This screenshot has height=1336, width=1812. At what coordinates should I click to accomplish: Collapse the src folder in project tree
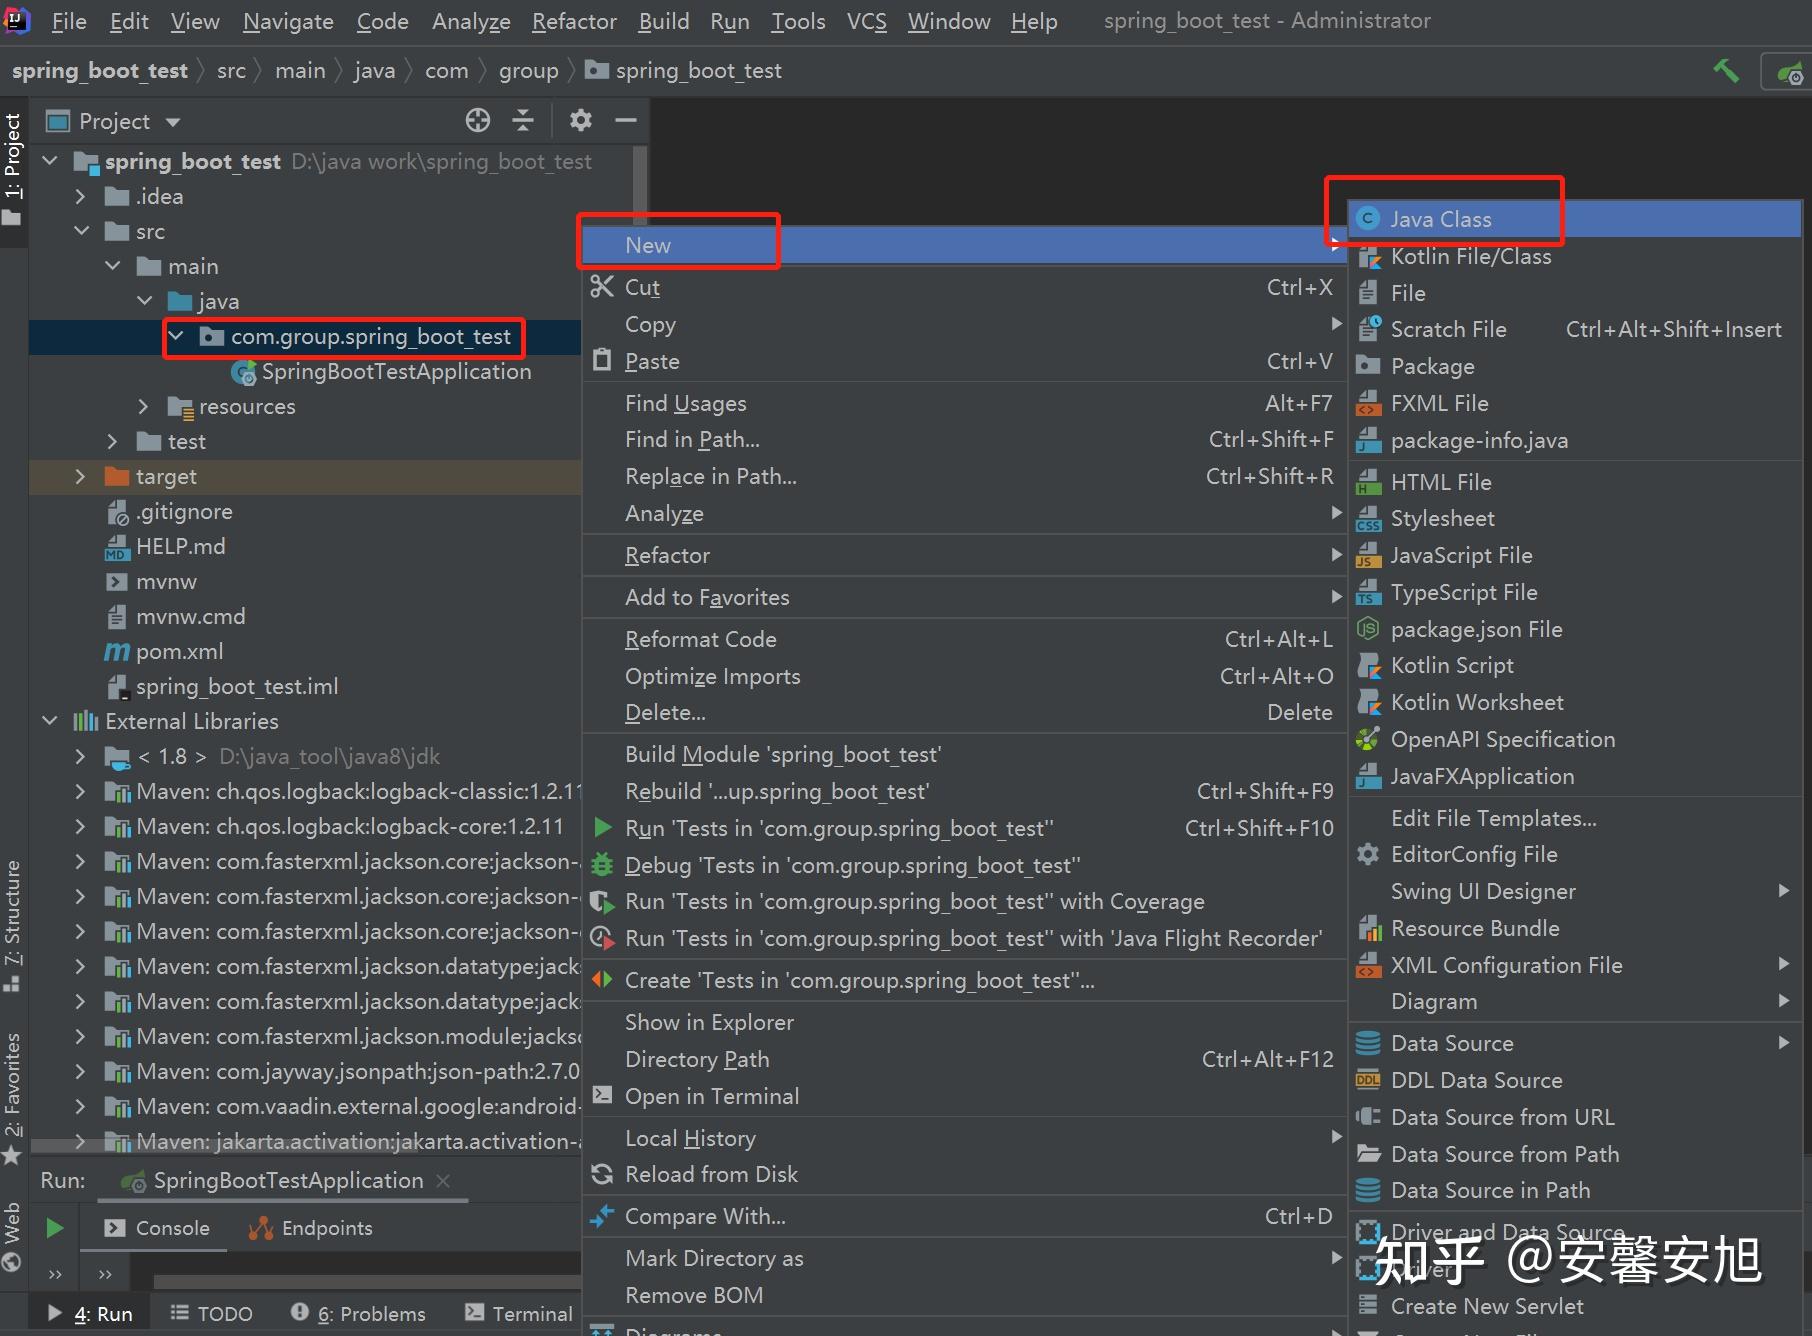pos(82,231)
